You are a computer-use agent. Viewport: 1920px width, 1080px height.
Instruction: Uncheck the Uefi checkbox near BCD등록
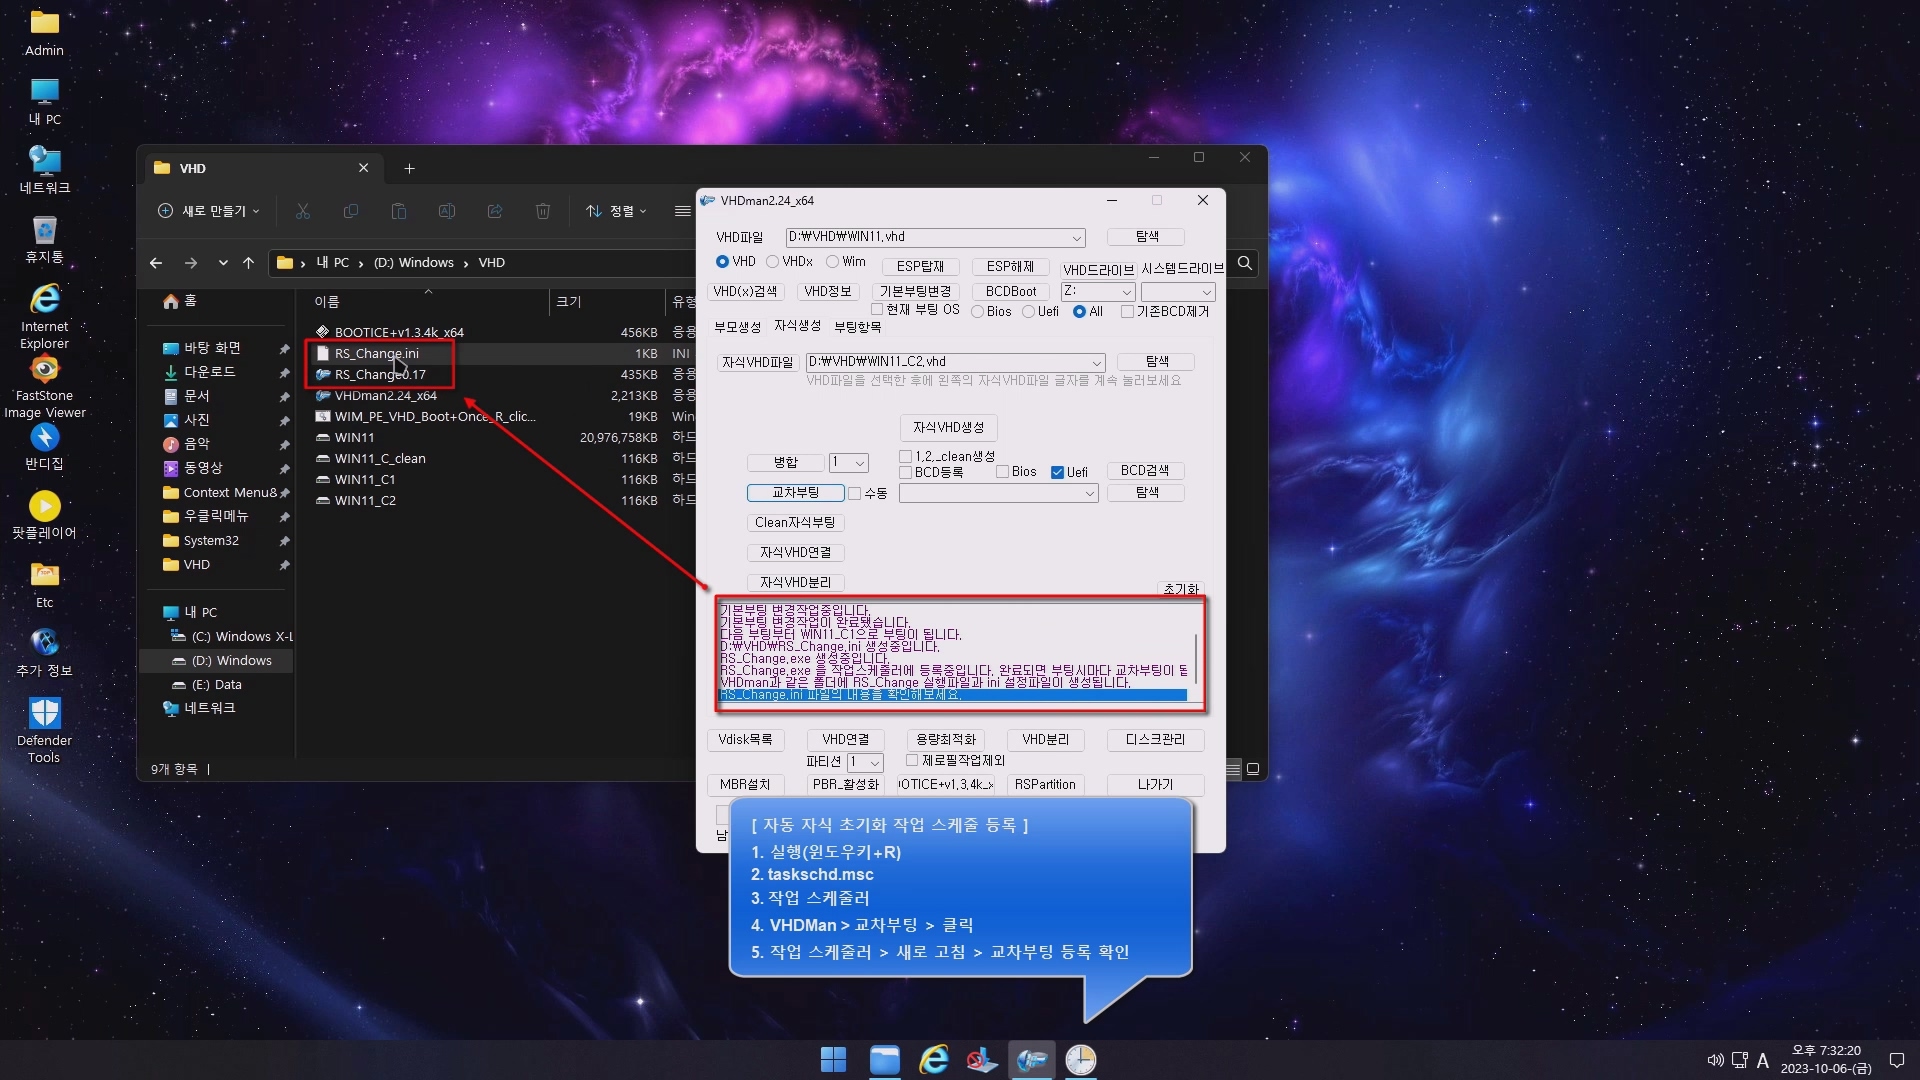(1069, 472)
